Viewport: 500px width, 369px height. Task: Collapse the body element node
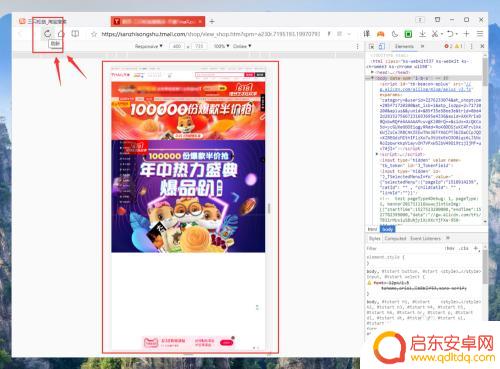[x=373, y=78]
